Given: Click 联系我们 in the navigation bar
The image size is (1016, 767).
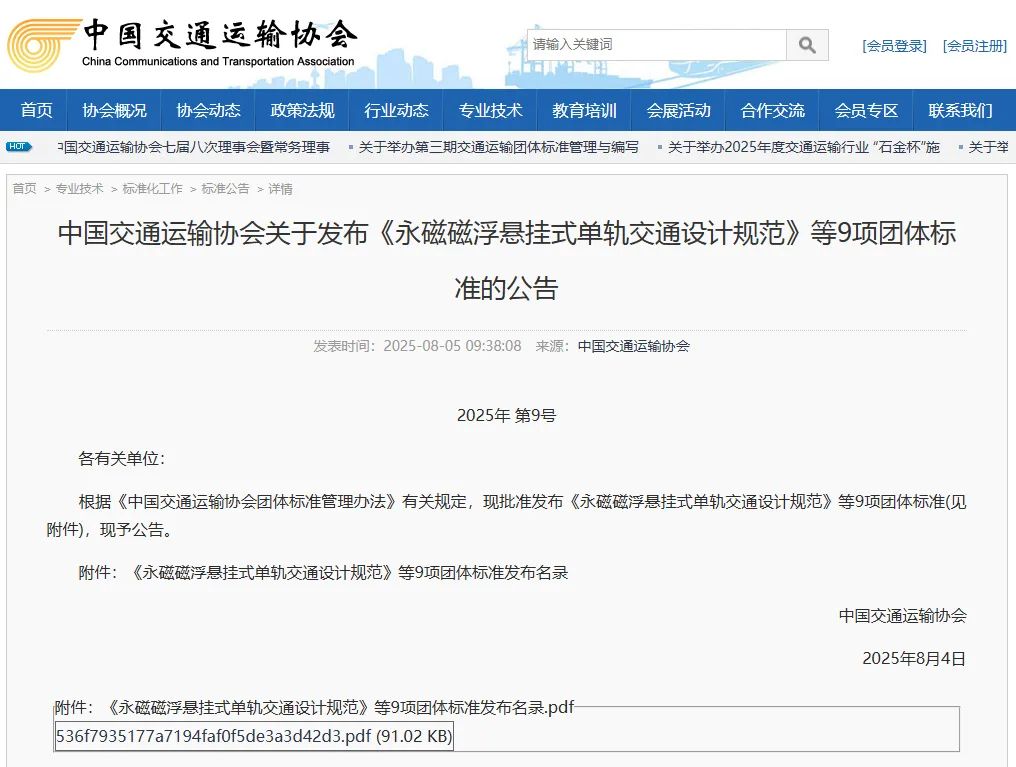Looking at the screenshot, I should [960, 110].
